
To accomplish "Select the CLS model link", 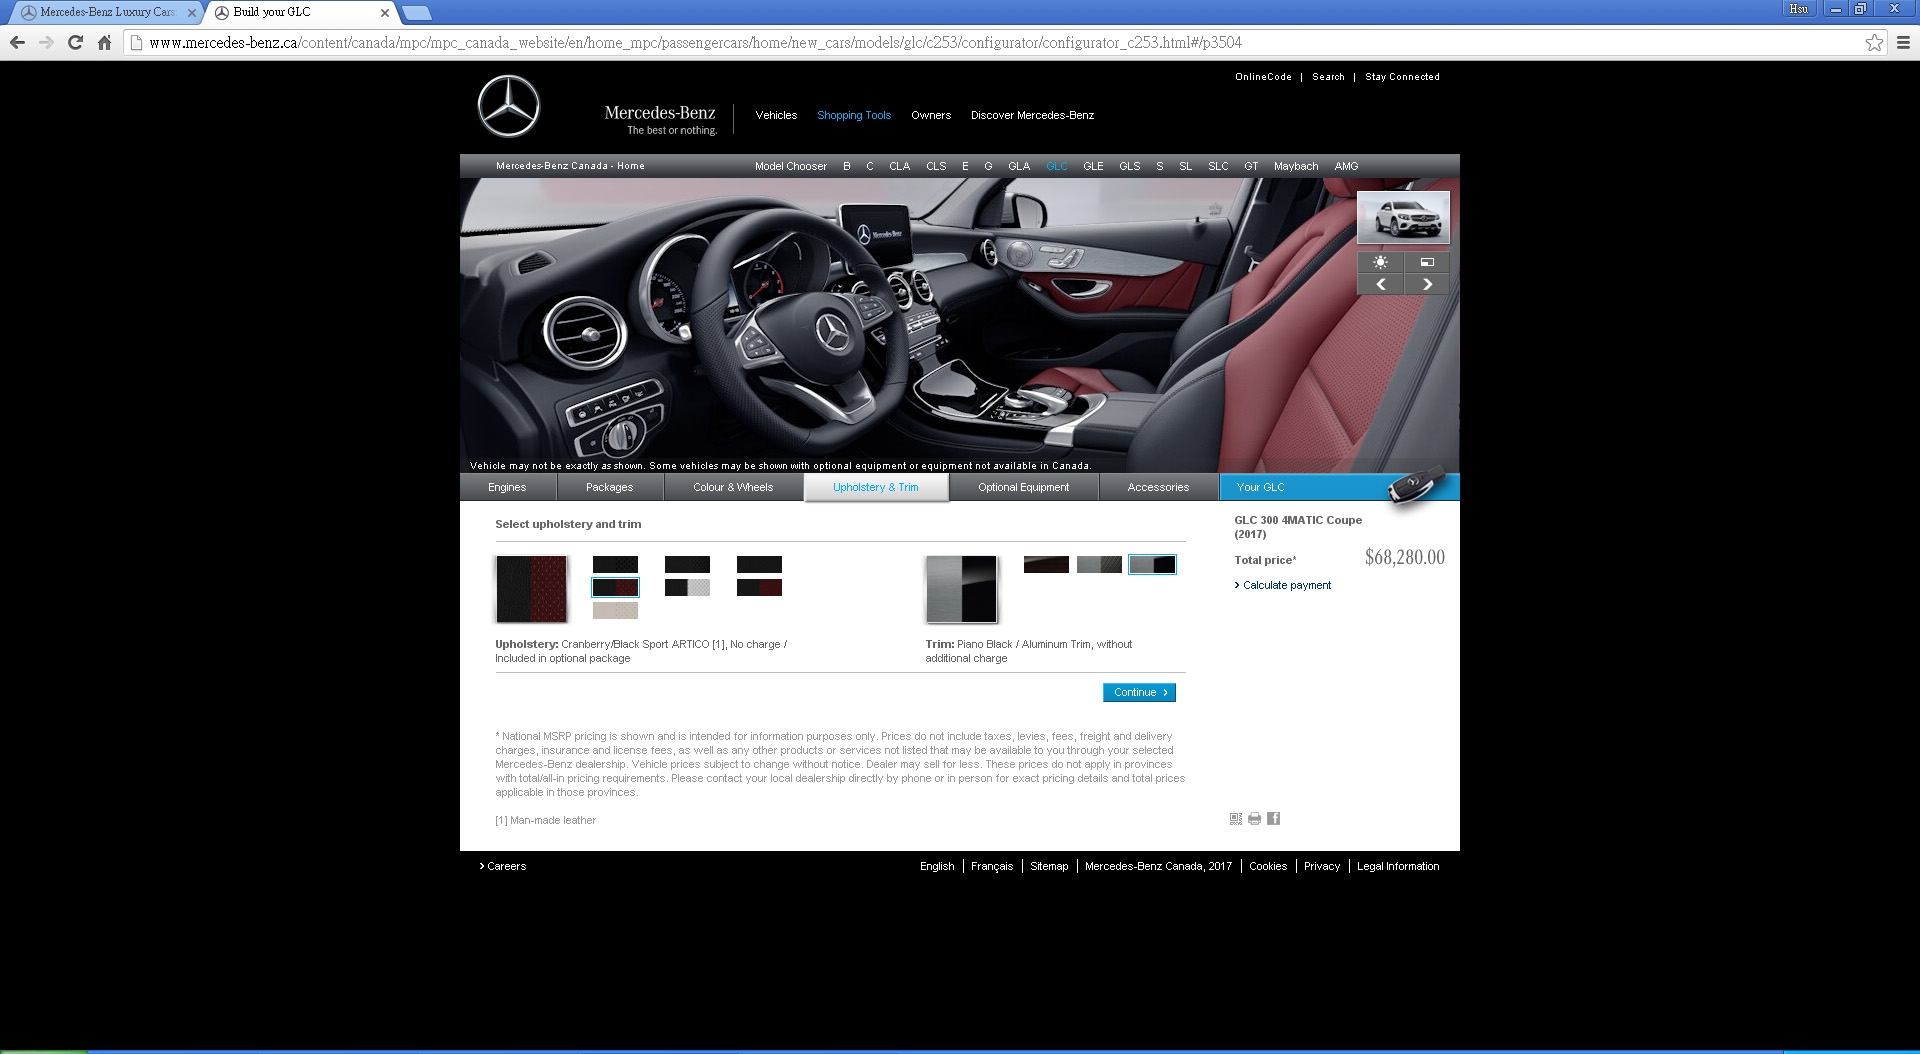I will tap(936, 166).
